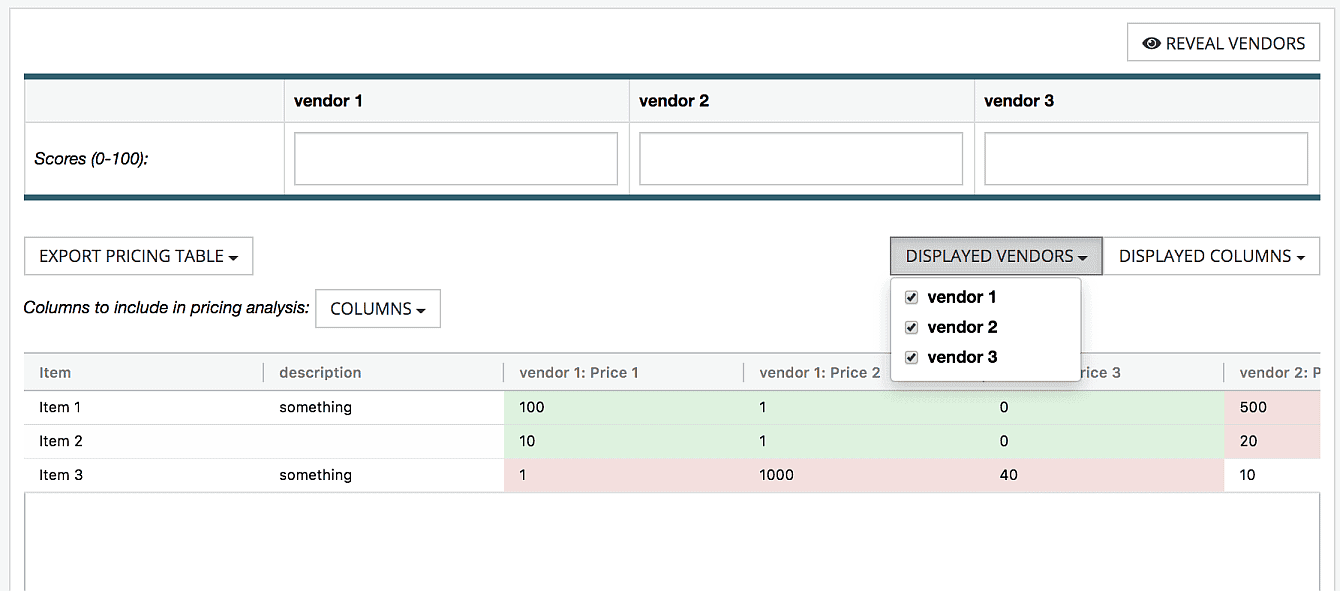
Task: Click the red cell with value 40
Action: tap(1104, 475)
